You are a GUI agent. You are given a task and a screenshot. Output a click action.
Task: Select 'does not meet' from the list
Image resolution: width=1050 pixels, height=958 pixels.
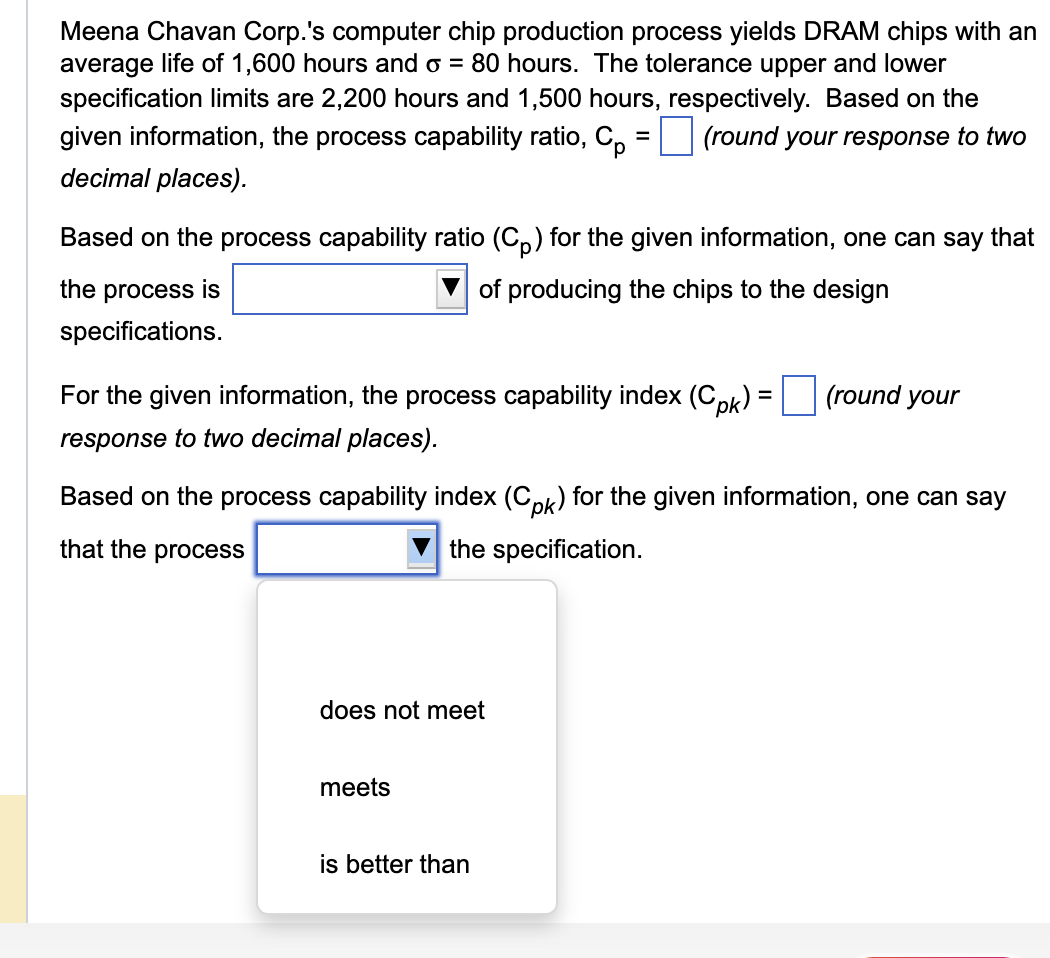pyautogui.click(x=402, y=711)
